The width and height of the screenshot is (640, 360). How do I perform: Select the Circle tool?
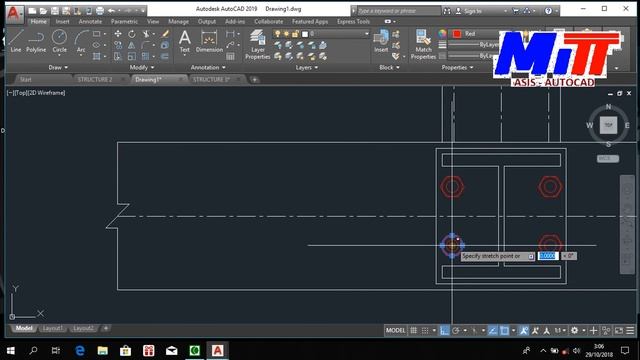(x=59, y=41)
